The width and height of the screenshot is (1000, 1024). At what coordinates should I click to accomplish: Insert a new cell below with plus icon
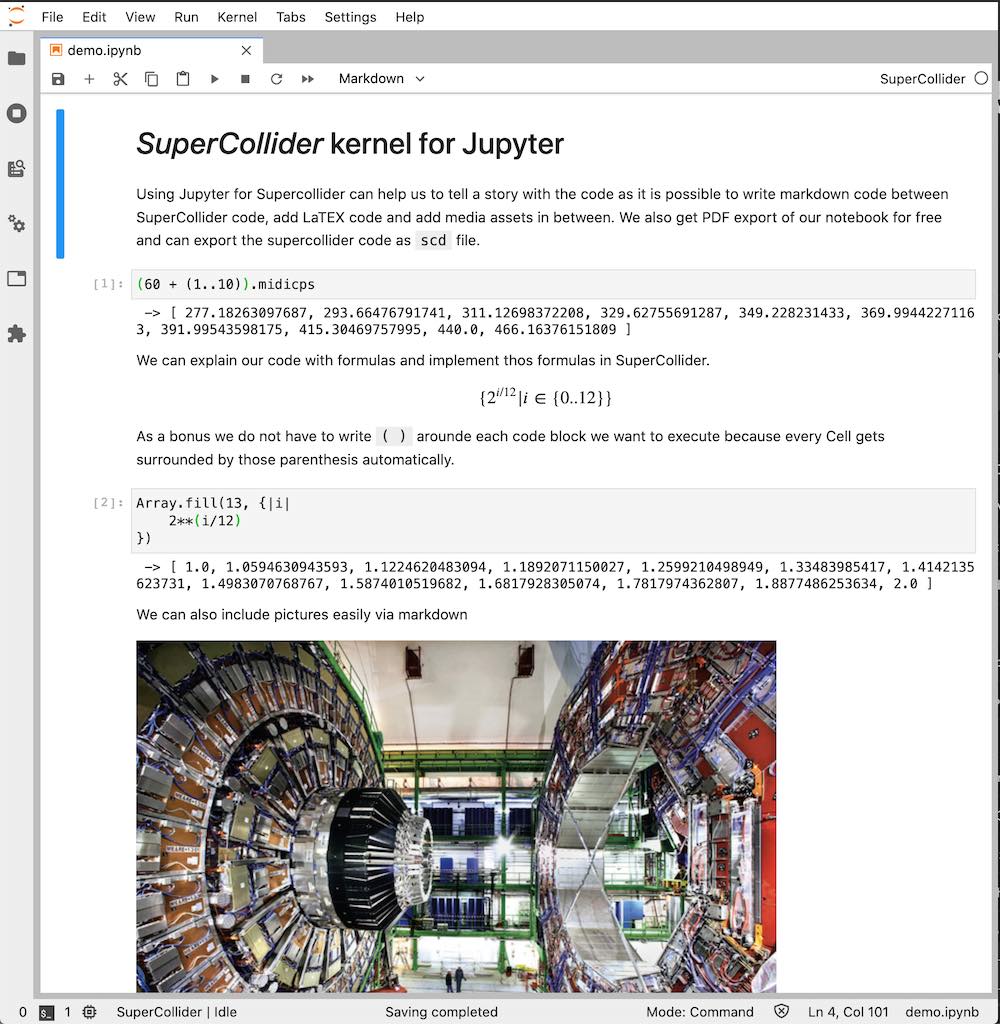[89, 79]
